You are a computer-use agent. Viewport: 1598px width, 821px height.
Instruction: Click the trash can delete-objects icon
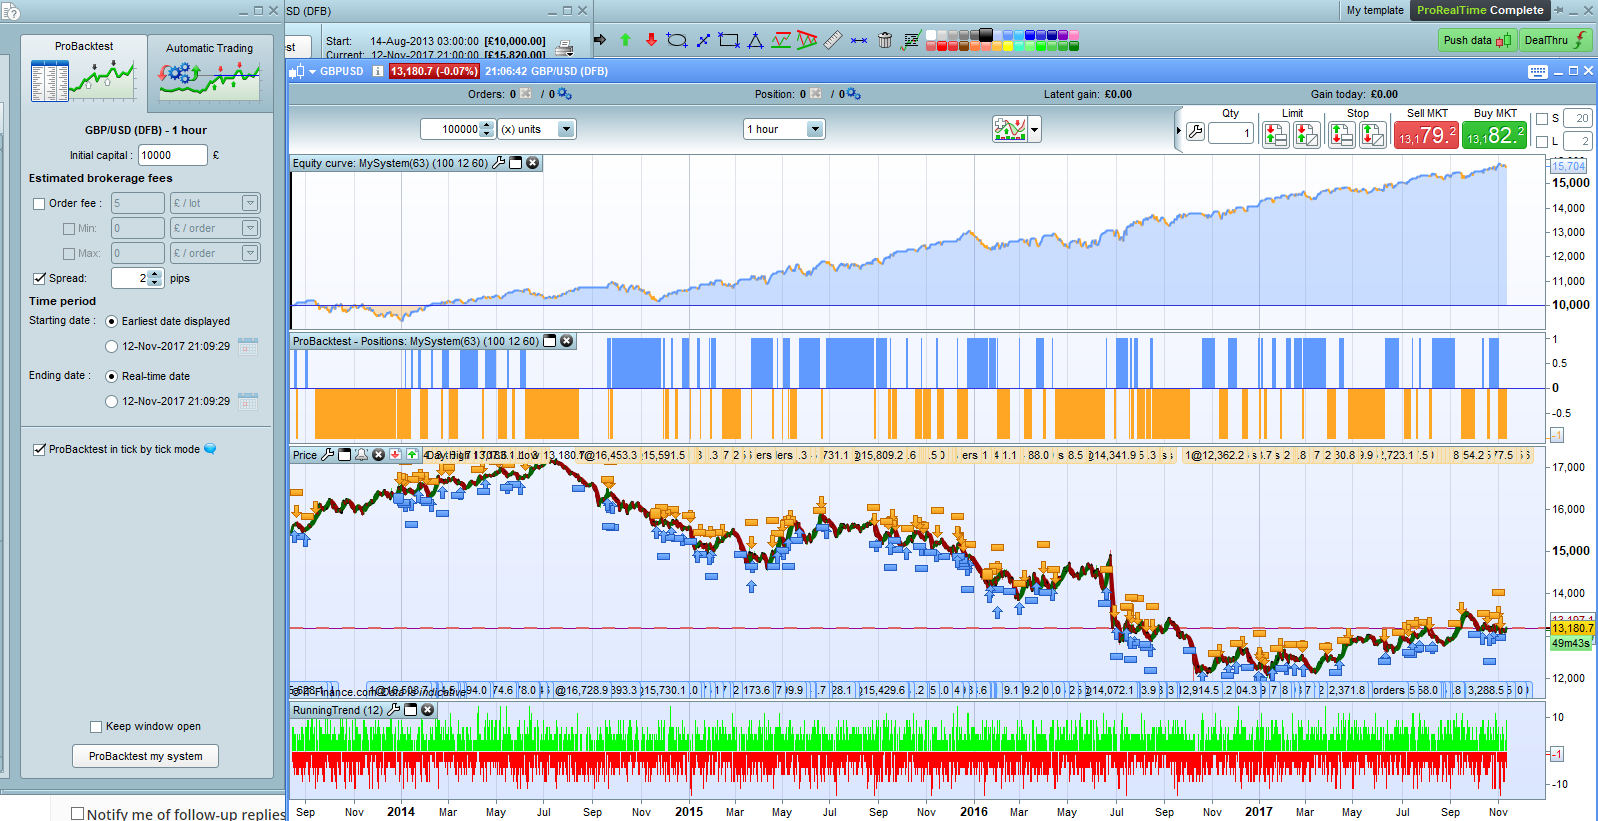[885, 40]
